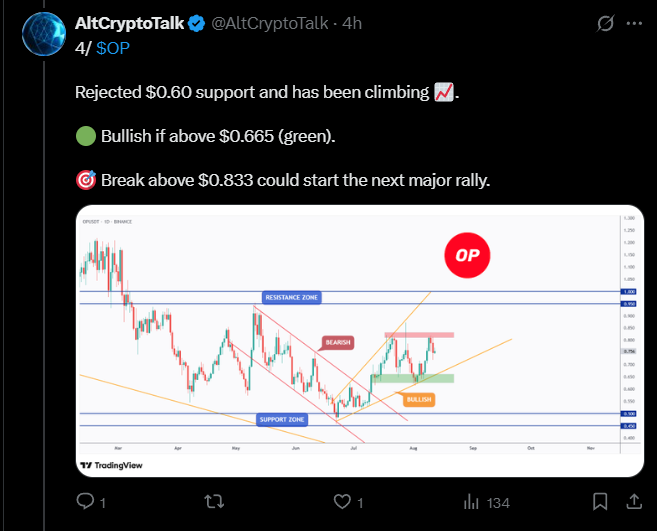Click the red OP logo on chart
Image resolution: width=657 pixels, height=531 pixels.
click(467, 255)
